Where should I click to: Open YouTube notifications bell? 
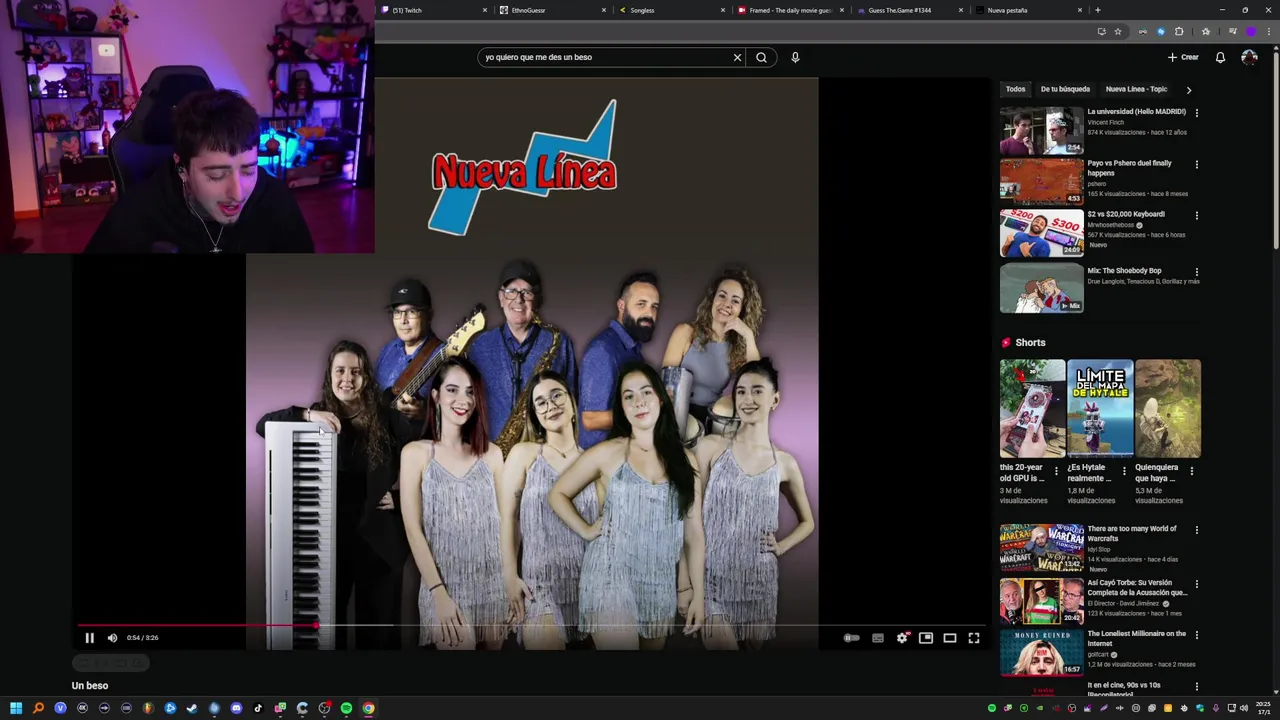tap(1220, 57)
